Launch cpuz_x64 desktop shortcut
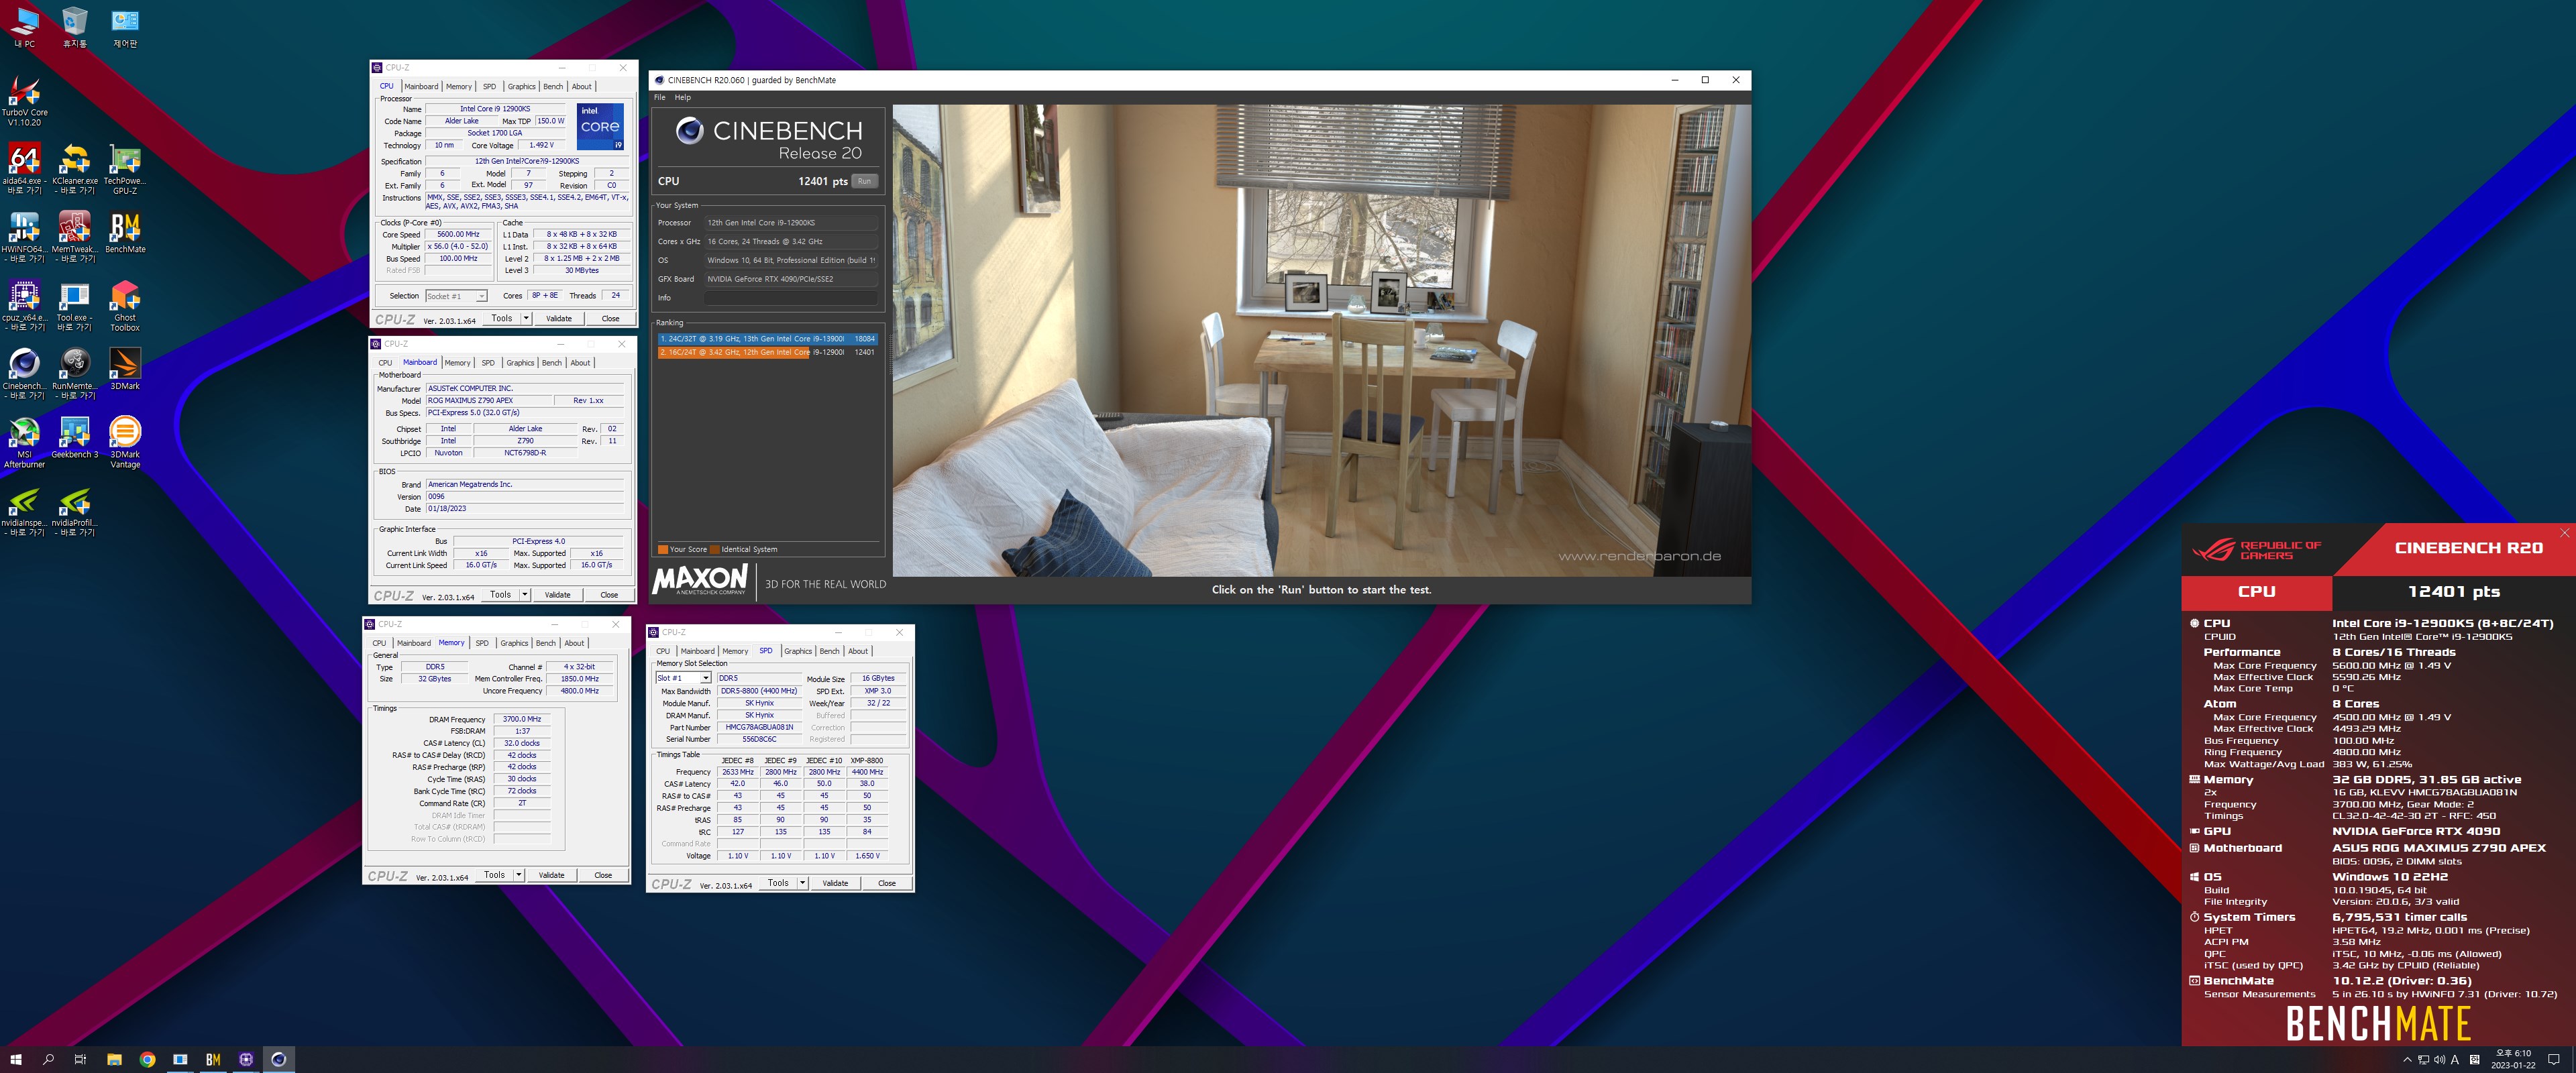Viewport: 2576px width, 1073px height. tap(24, 305)
